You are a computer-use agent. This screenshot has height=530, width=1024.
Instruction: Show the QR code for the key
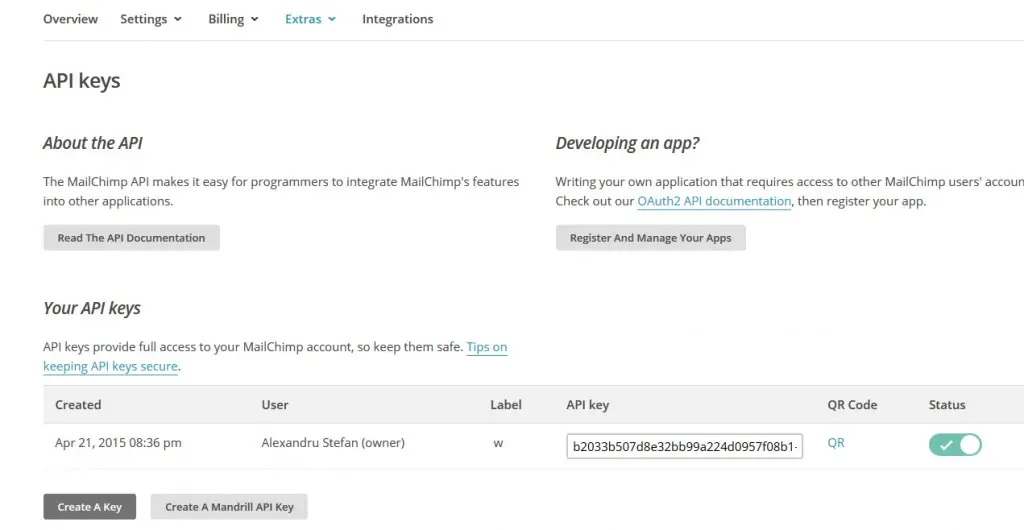point(836,443)
